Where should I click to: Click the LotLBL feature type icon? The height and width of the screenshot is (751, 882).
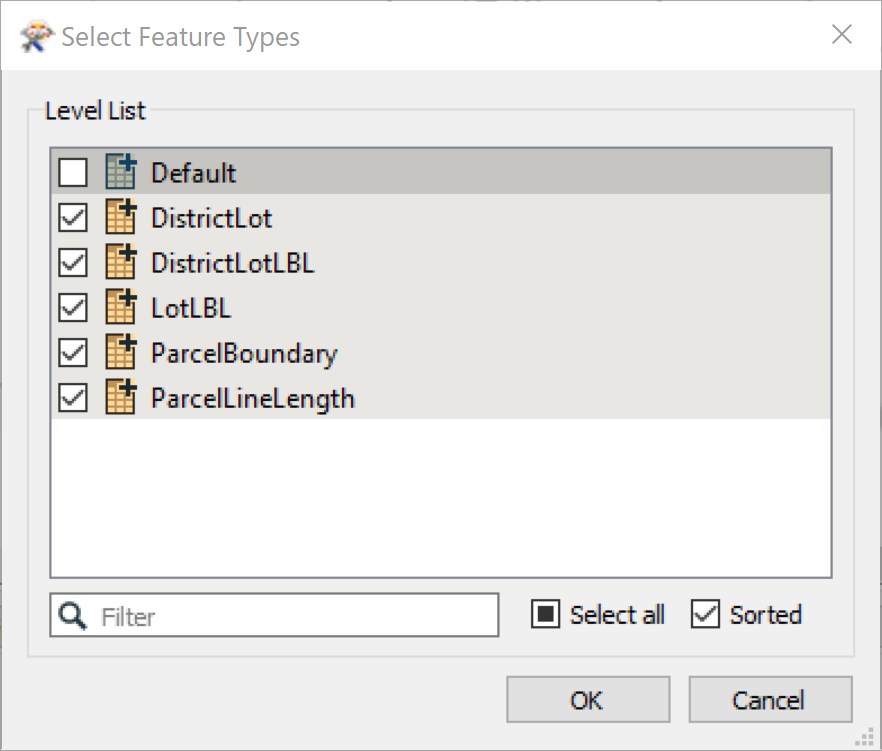click(x=121, y=307)
